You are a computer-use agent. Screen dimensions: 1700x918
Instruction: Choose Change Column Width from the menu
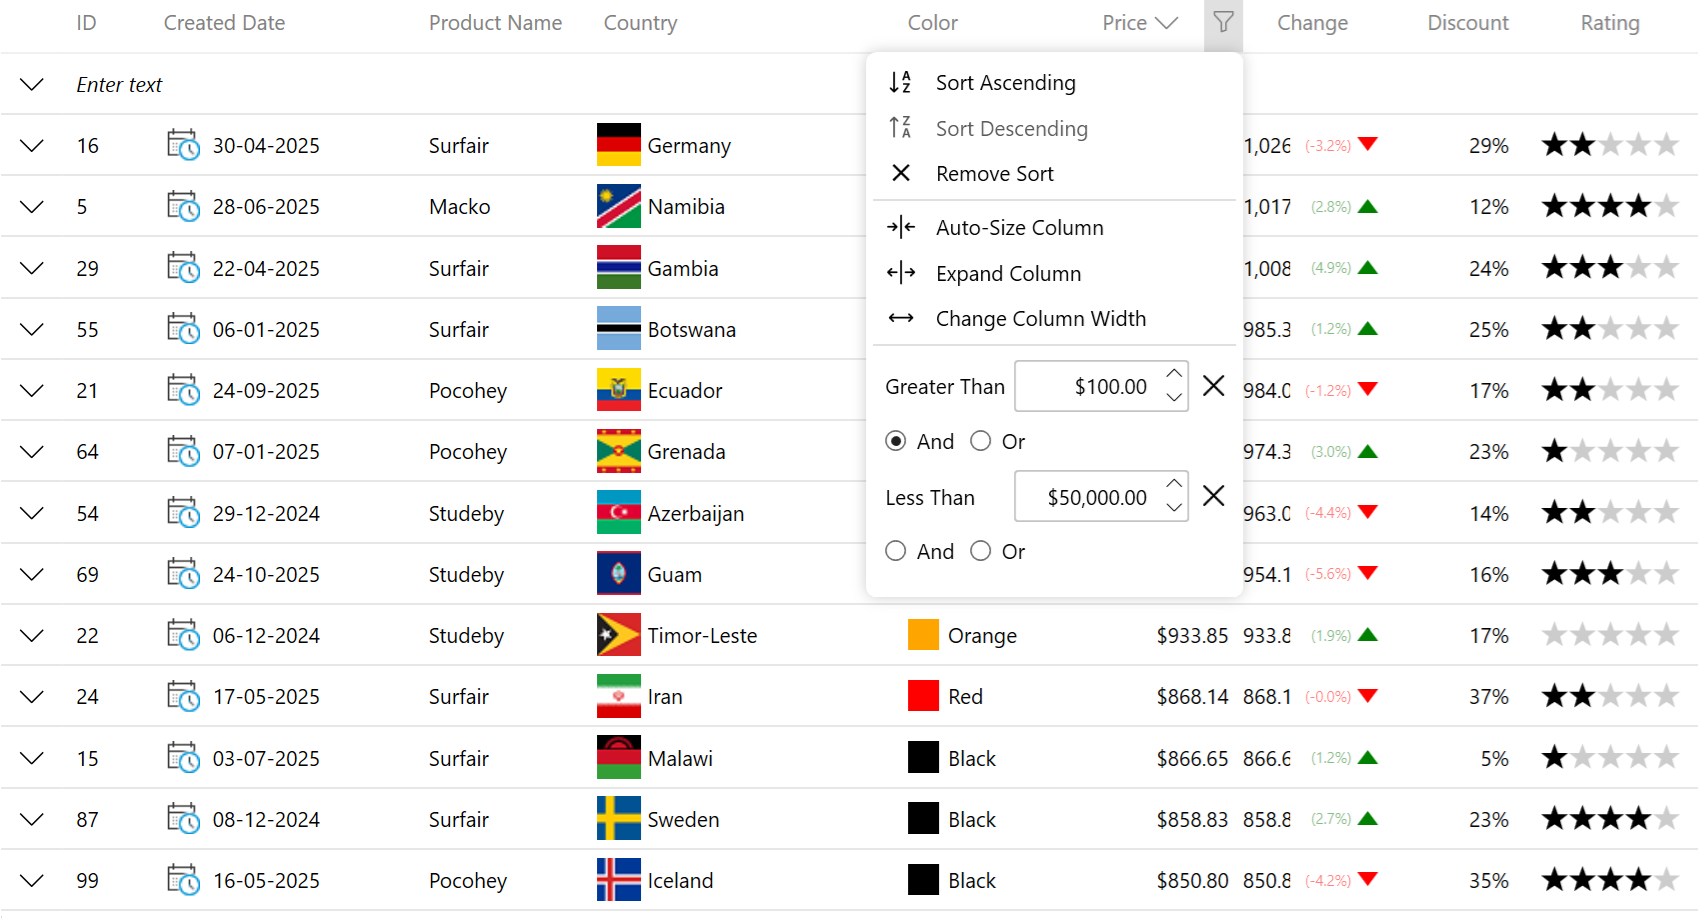pos(1040,318)
